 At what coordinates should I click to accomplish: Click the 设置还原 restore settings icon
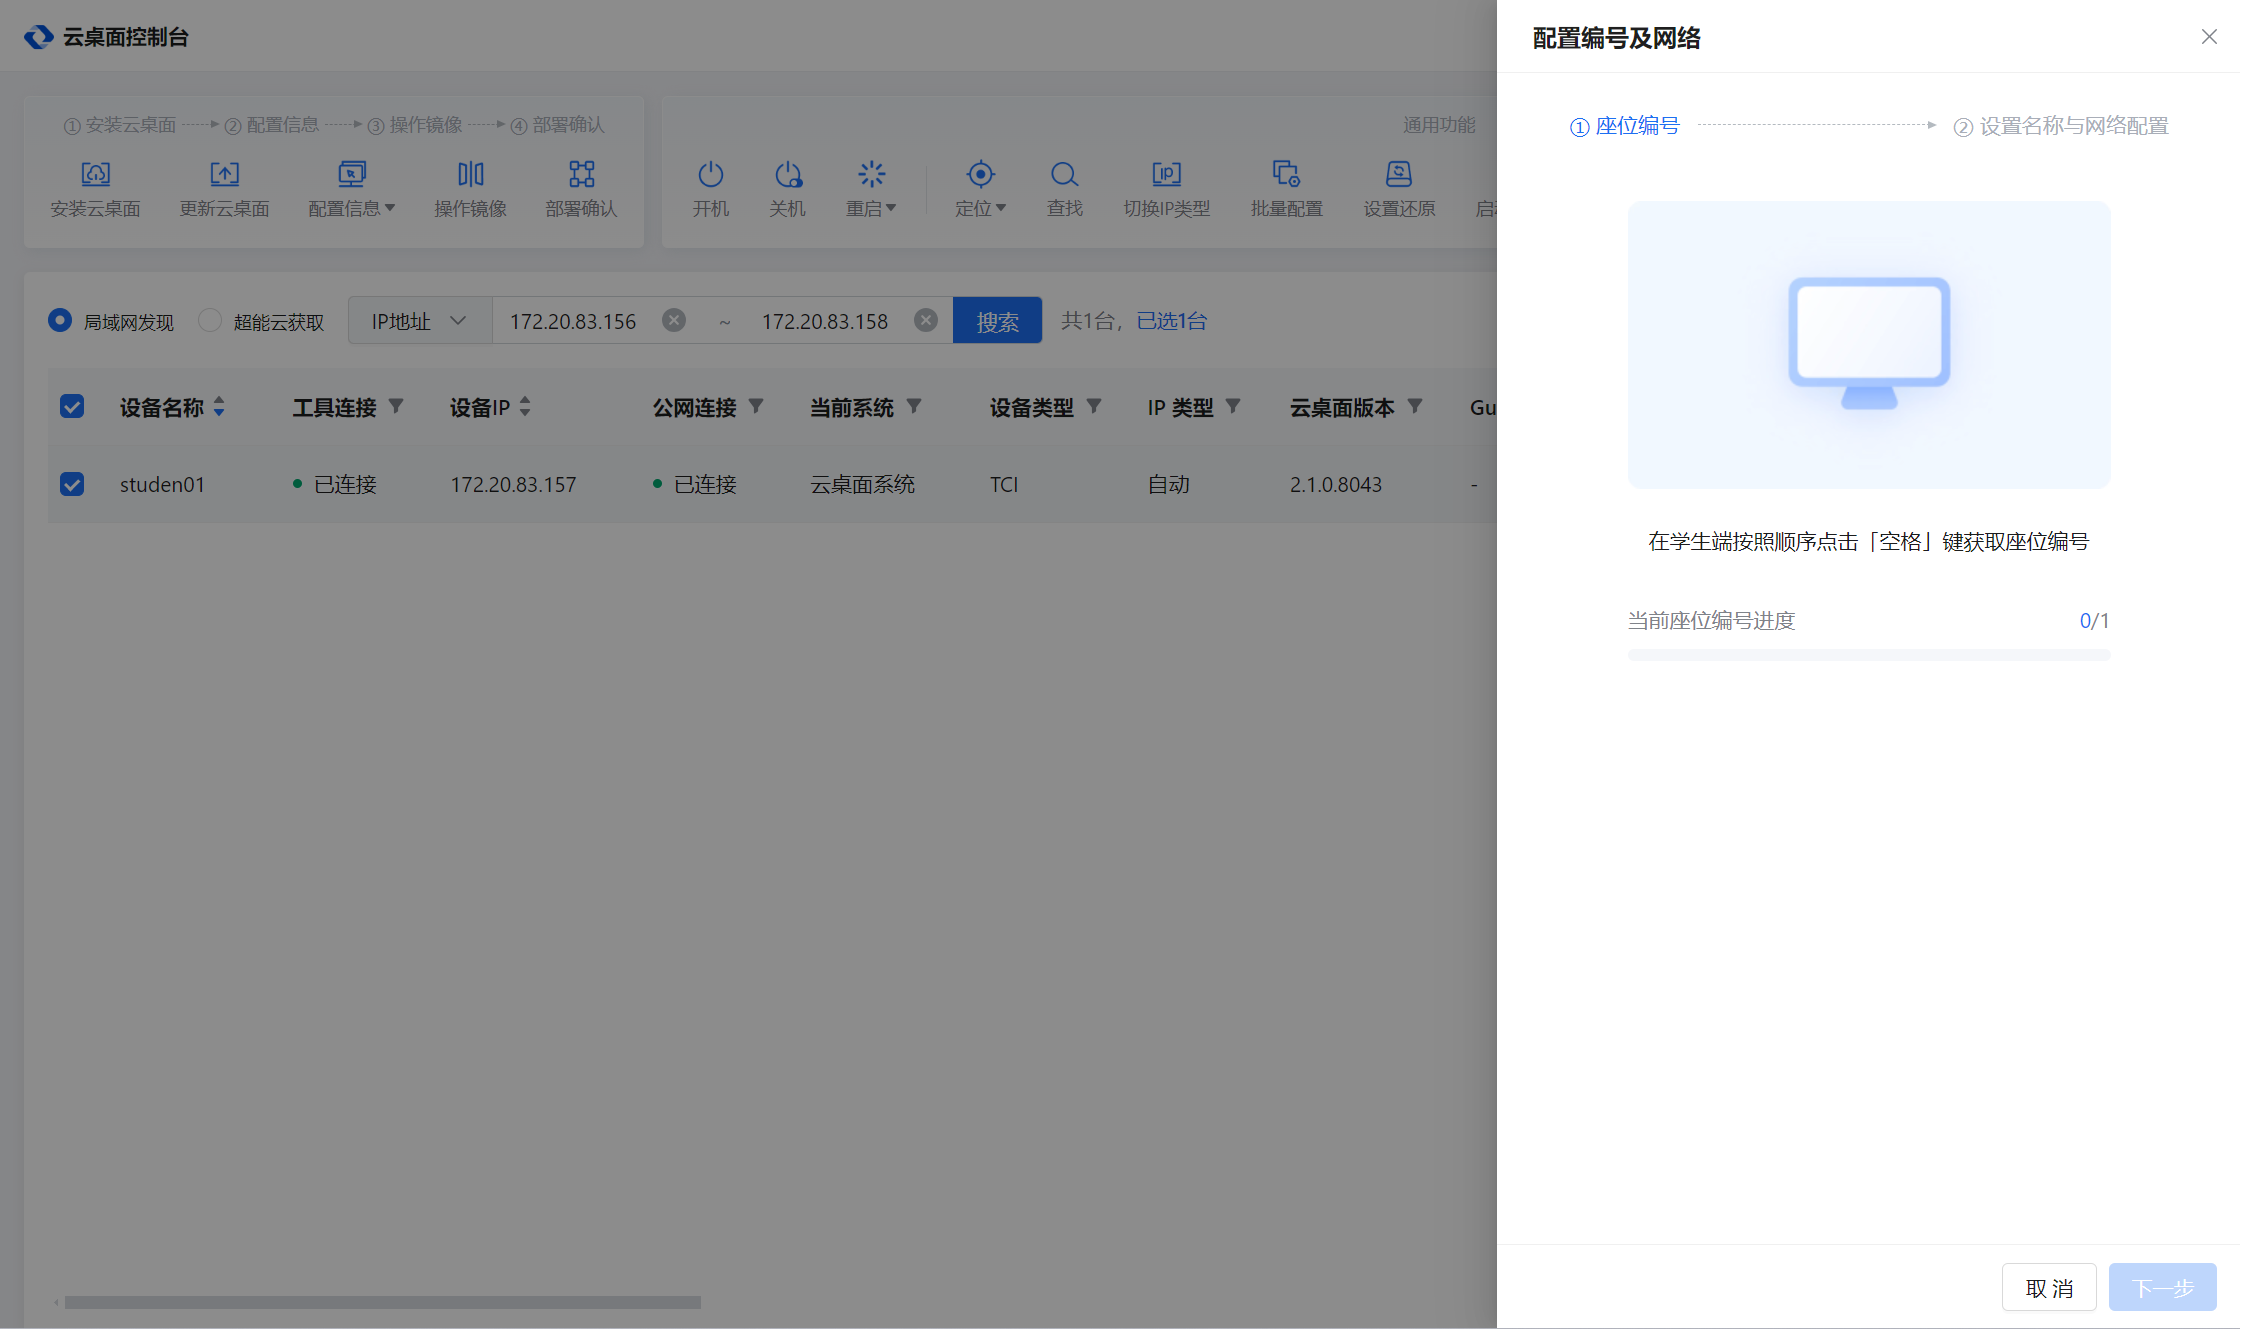click(x=1399, y=188)
